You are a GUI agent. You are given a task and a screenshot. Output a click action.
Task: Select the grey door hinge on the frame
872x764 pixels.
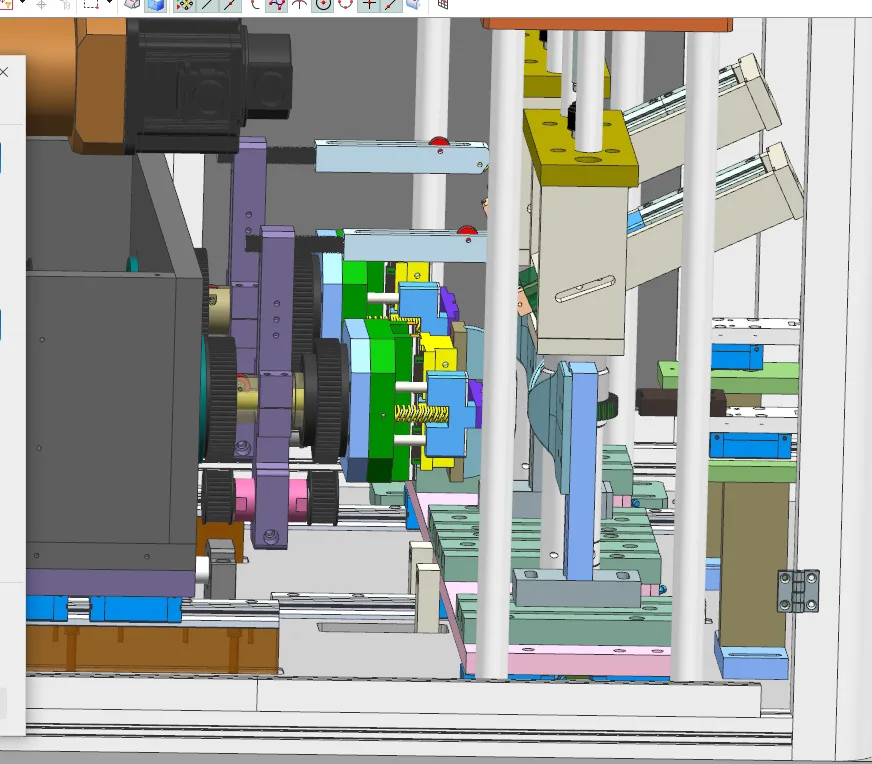click(x=798, y=591)
